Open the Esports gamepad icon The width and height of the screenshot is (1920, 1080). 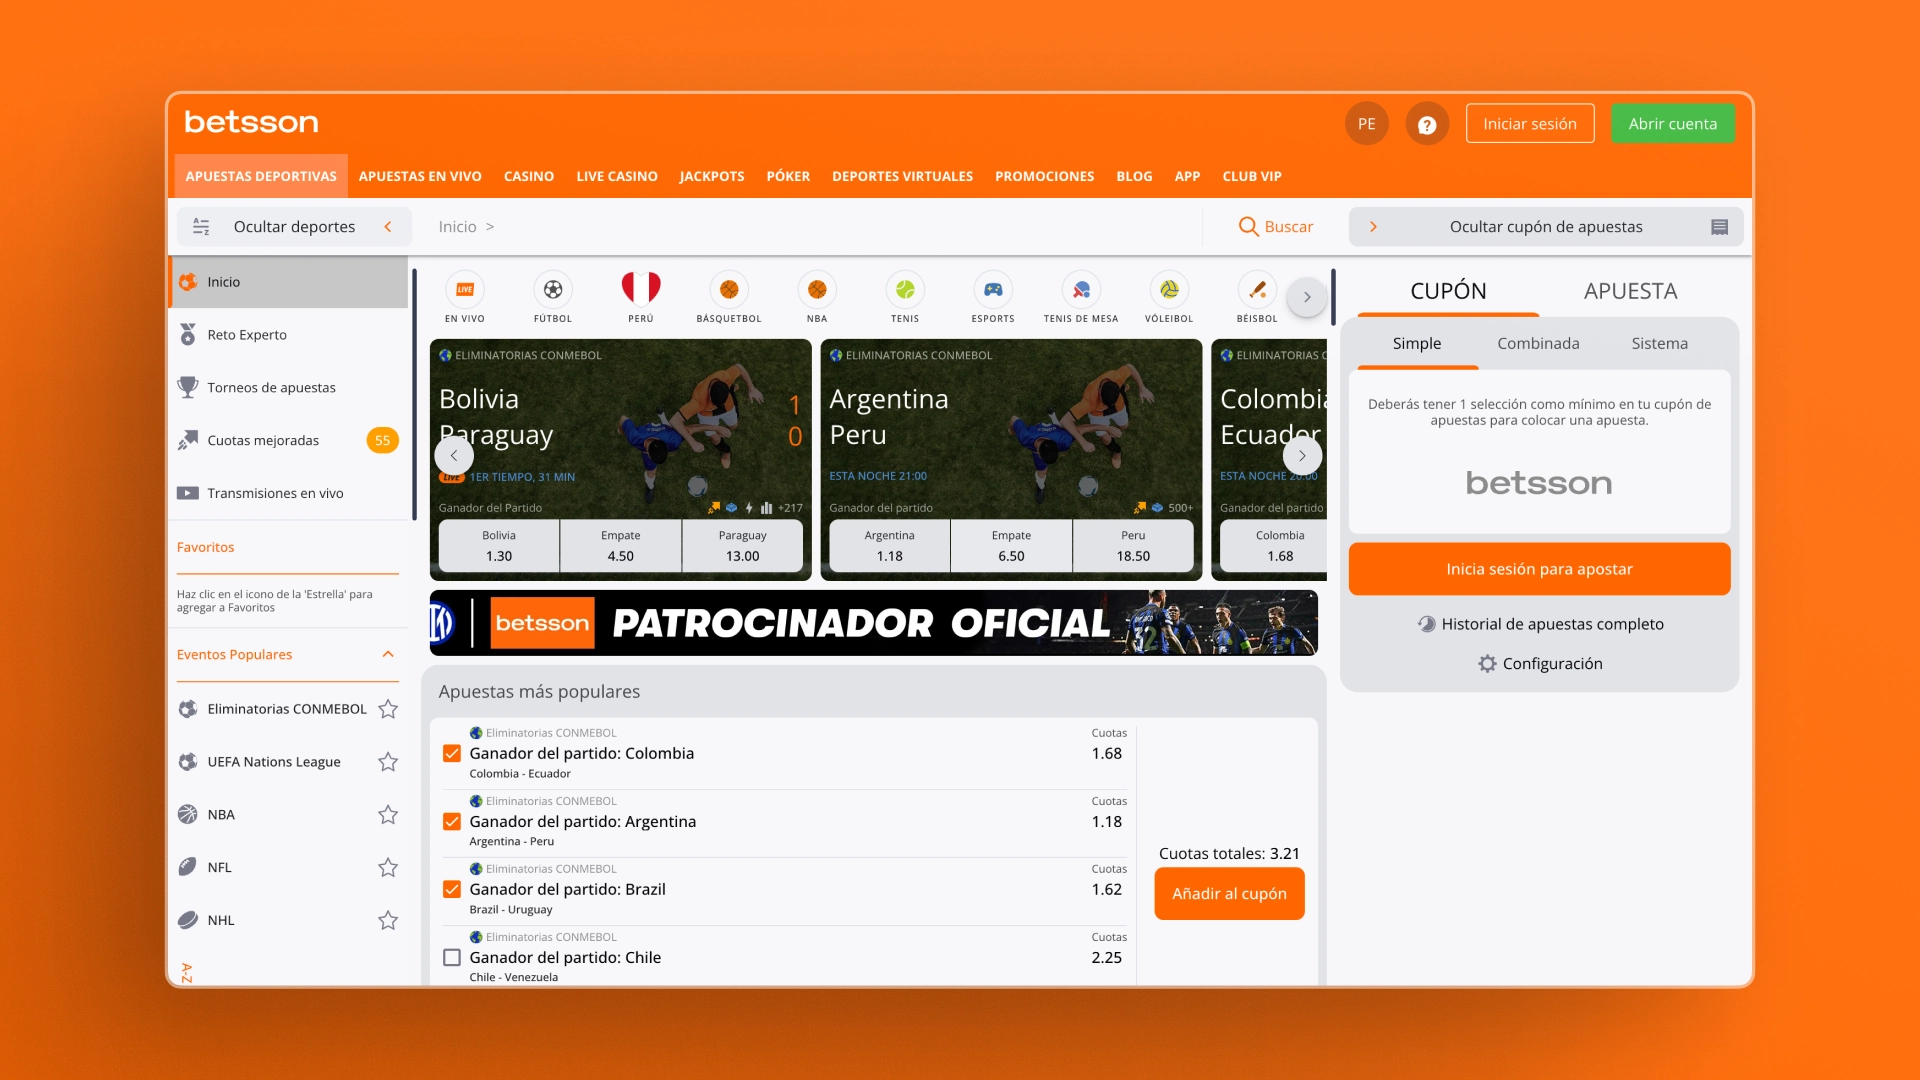[x=993, y=290]
